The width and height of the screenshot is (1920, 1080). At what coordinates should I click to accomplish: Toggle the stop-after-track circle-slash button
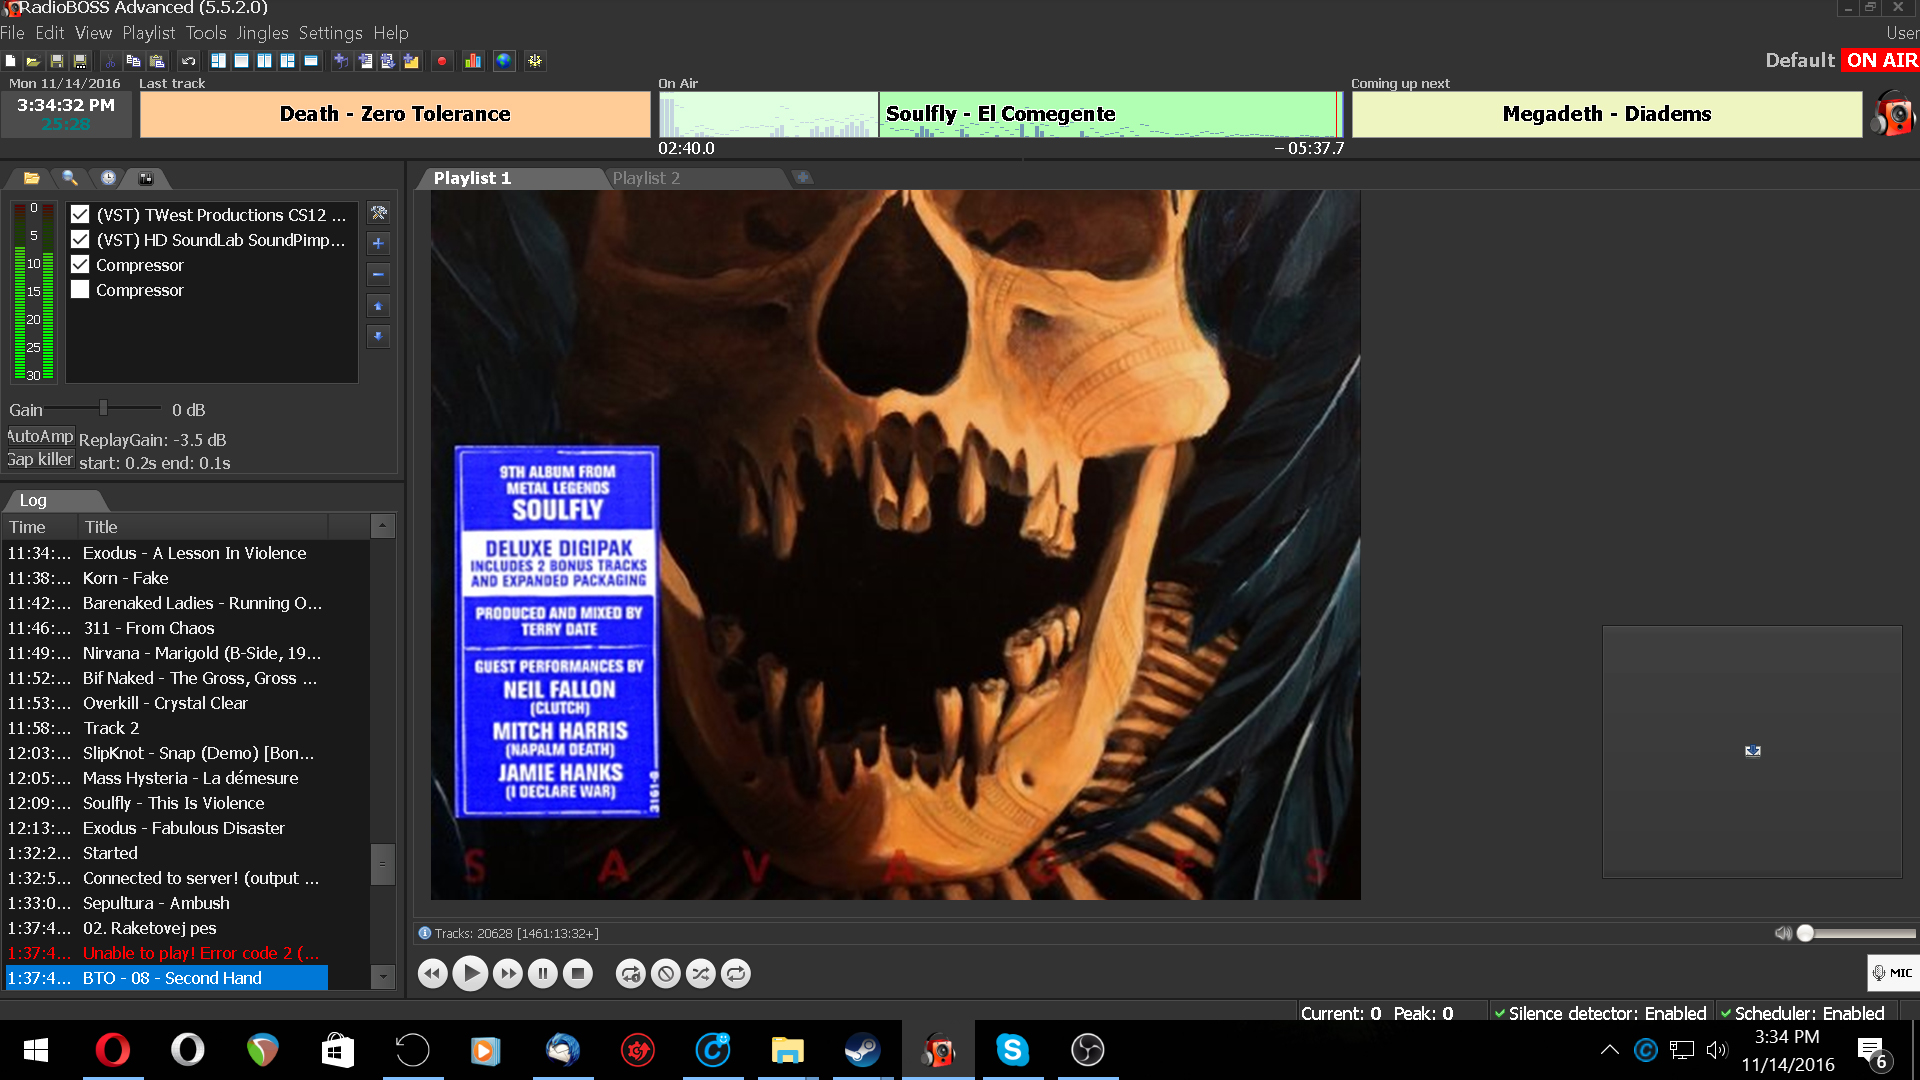666,973
